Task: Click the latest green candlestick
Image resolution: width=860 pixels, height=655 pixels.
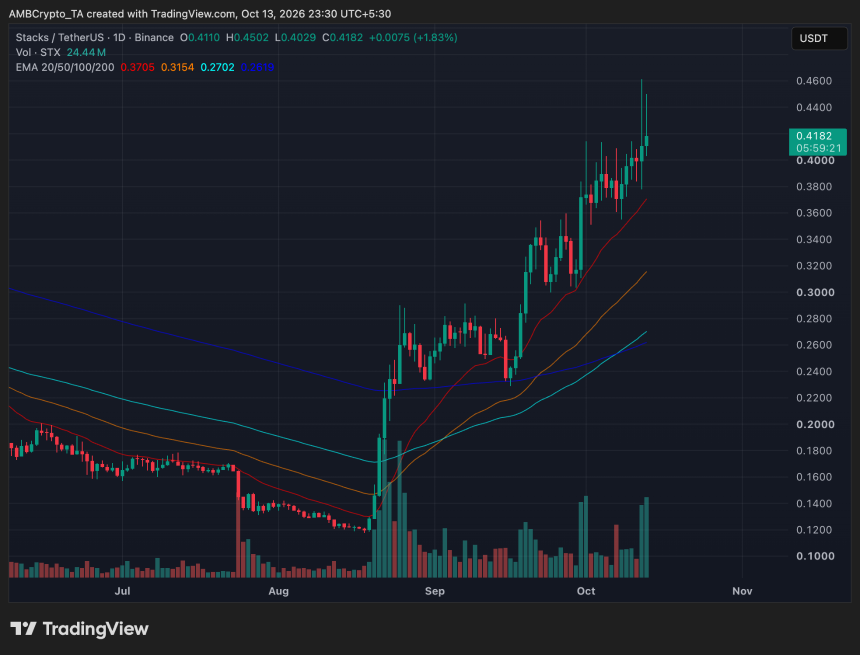Action: pos(647,140)
